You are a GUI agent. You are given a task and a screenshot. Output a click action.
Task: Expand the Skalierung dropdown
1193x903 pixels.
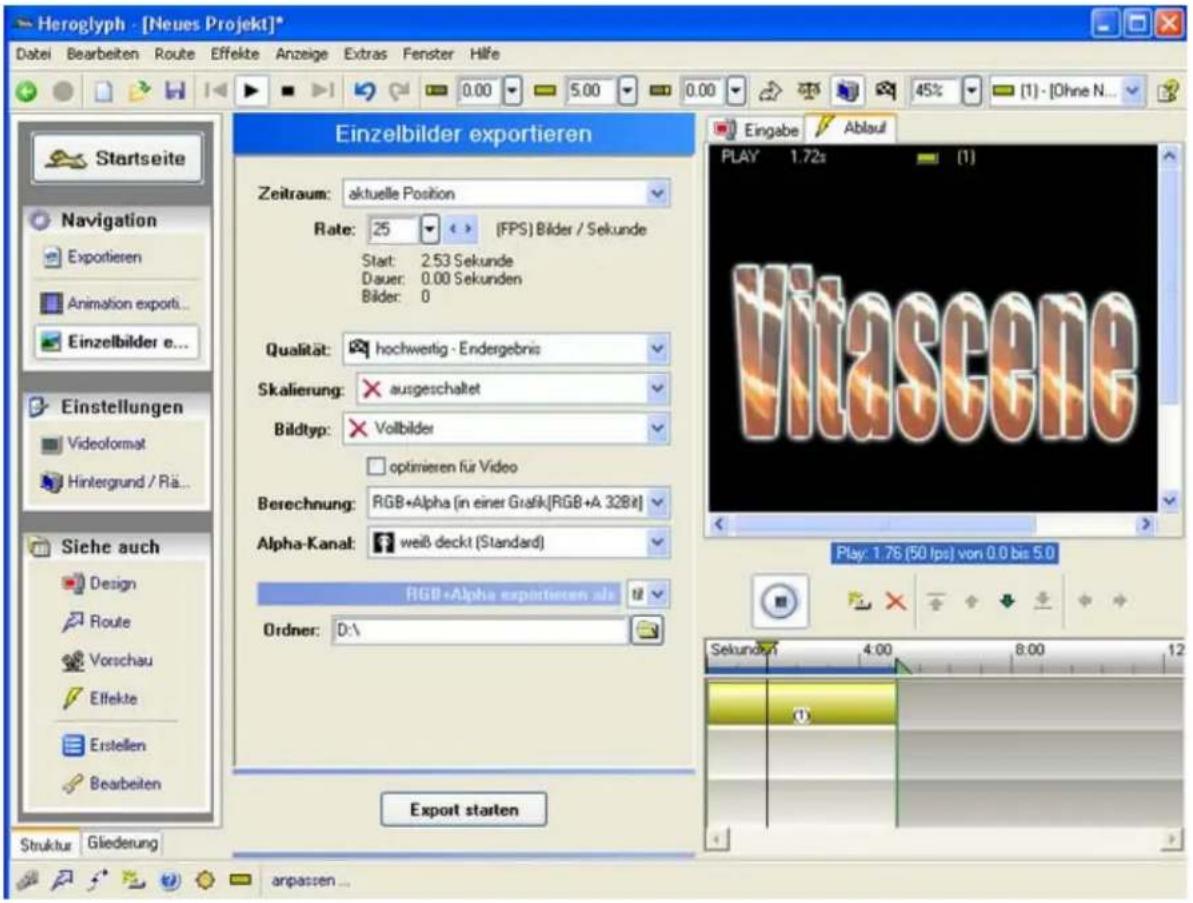(657, 389)
